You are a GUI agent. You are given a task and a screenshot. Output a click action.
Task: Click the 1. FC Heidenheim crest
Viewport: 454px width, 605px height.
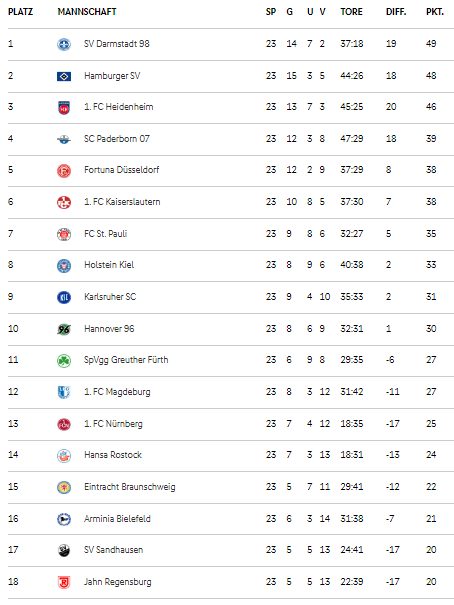[64, 108]
